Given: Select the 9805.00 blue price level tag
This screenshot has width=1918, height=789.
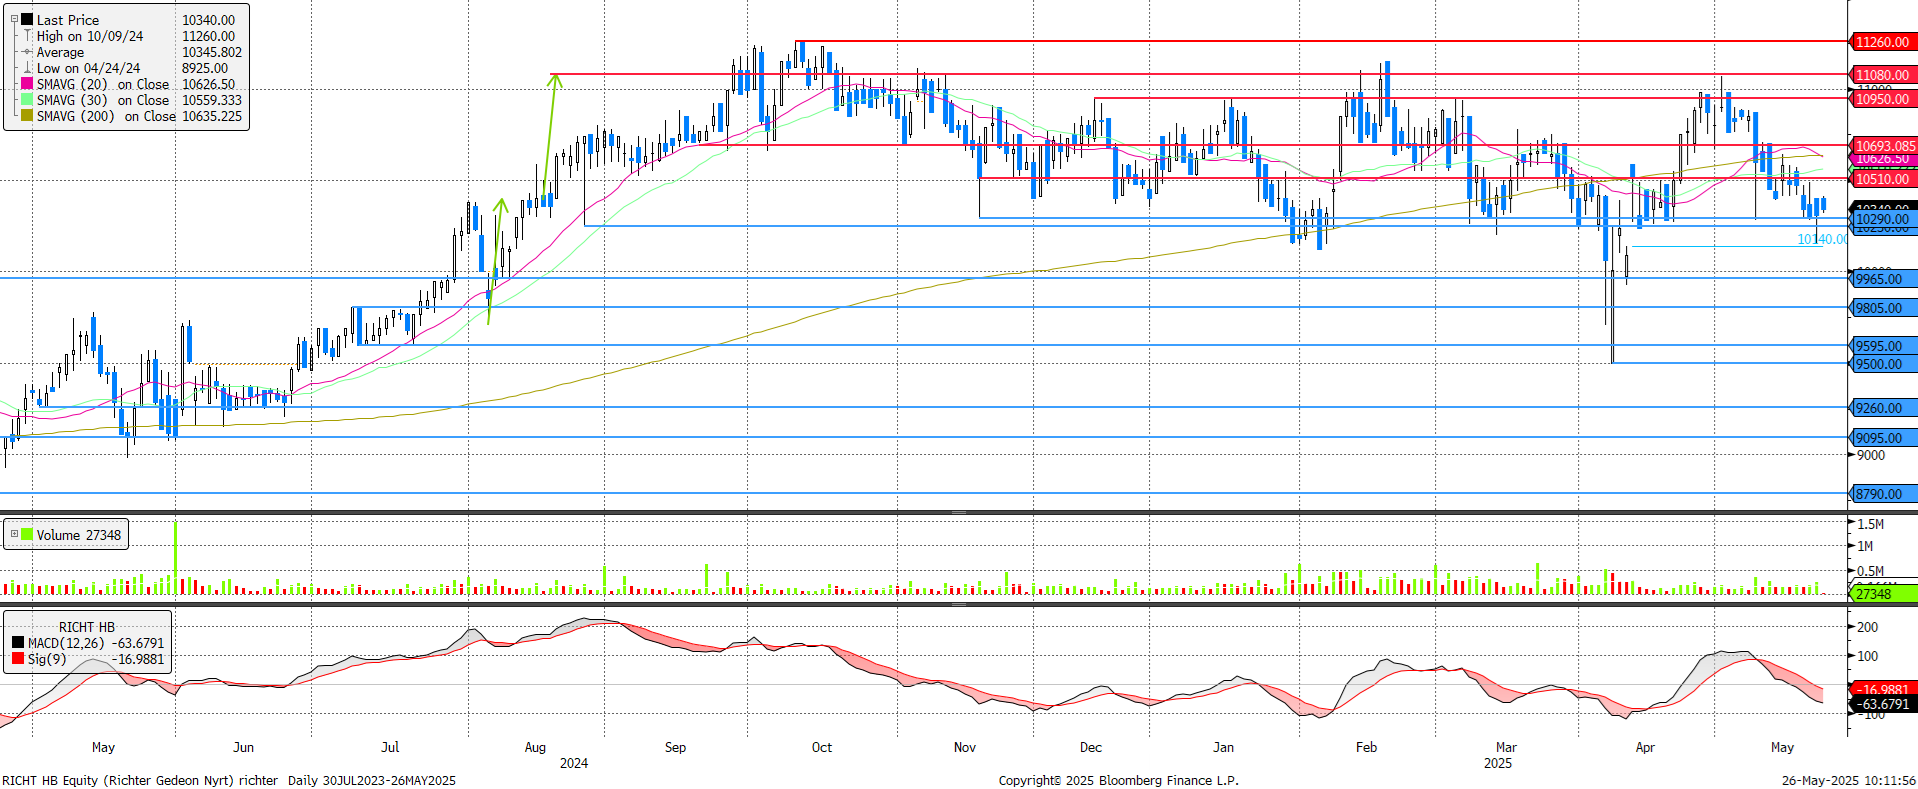Looking at the screenshot, I should [x=1884, y=308].
